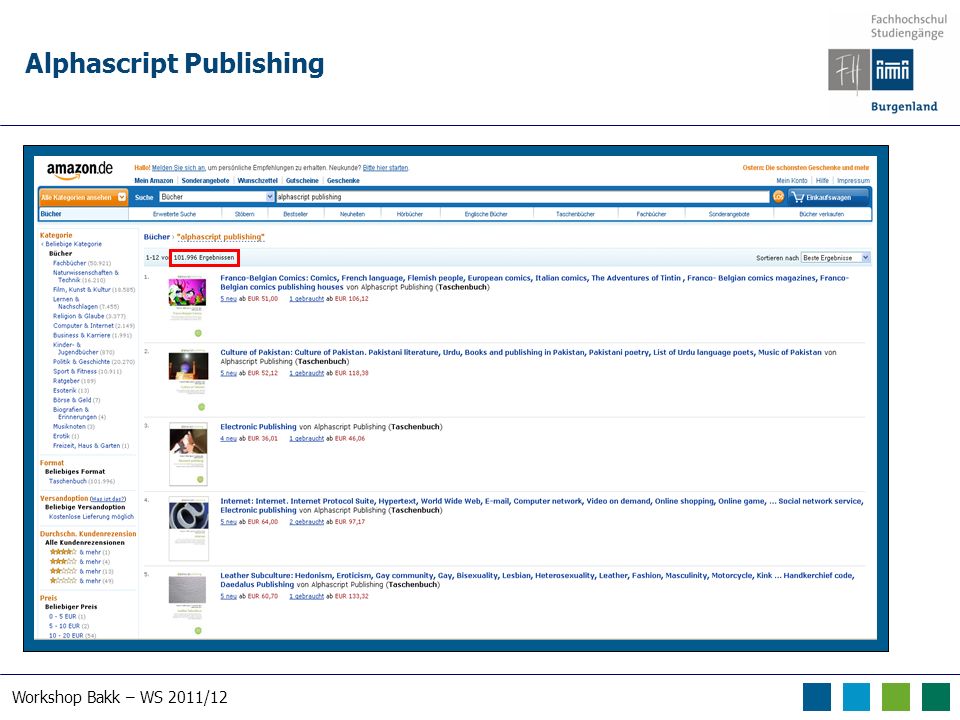Click the Bitte hier starten link
This screenshot has width=960, height=720.
(x=385, y=168)
